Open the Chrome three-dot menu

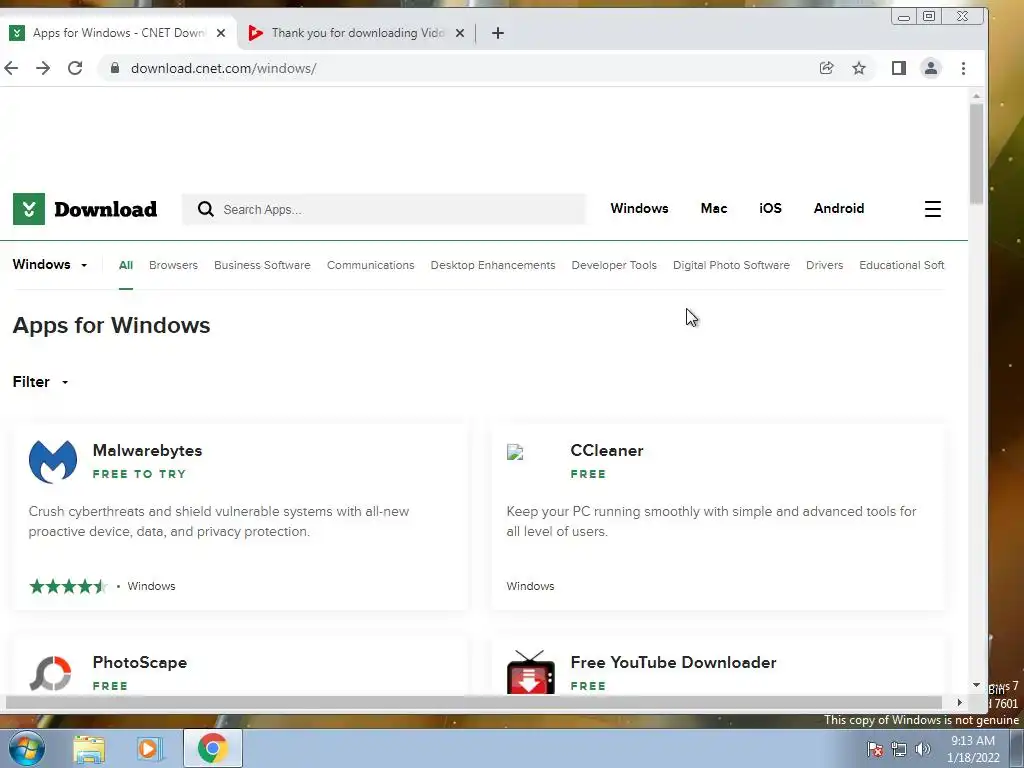pos(963,68)
